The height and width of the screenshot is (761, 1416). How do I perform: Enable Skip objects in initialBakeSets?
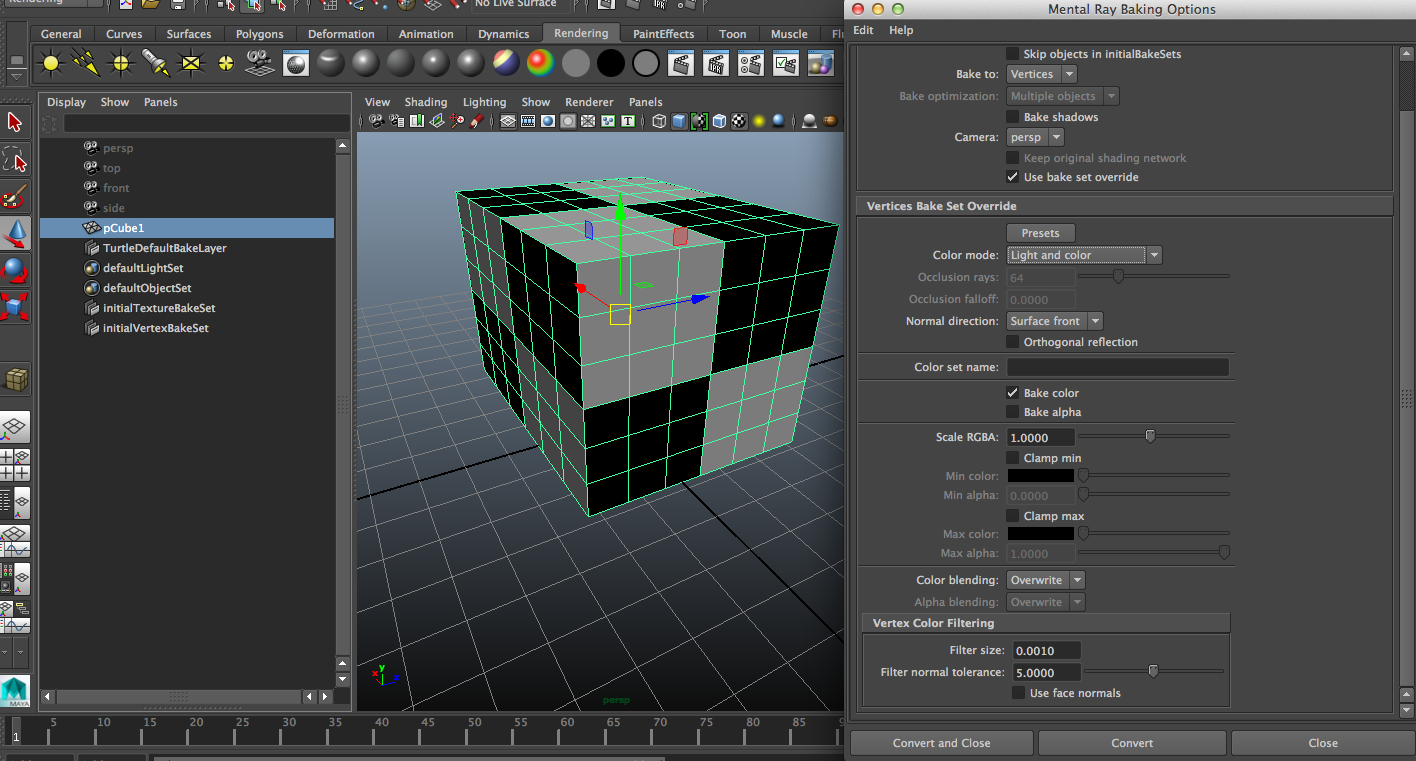coord(1013,54)
